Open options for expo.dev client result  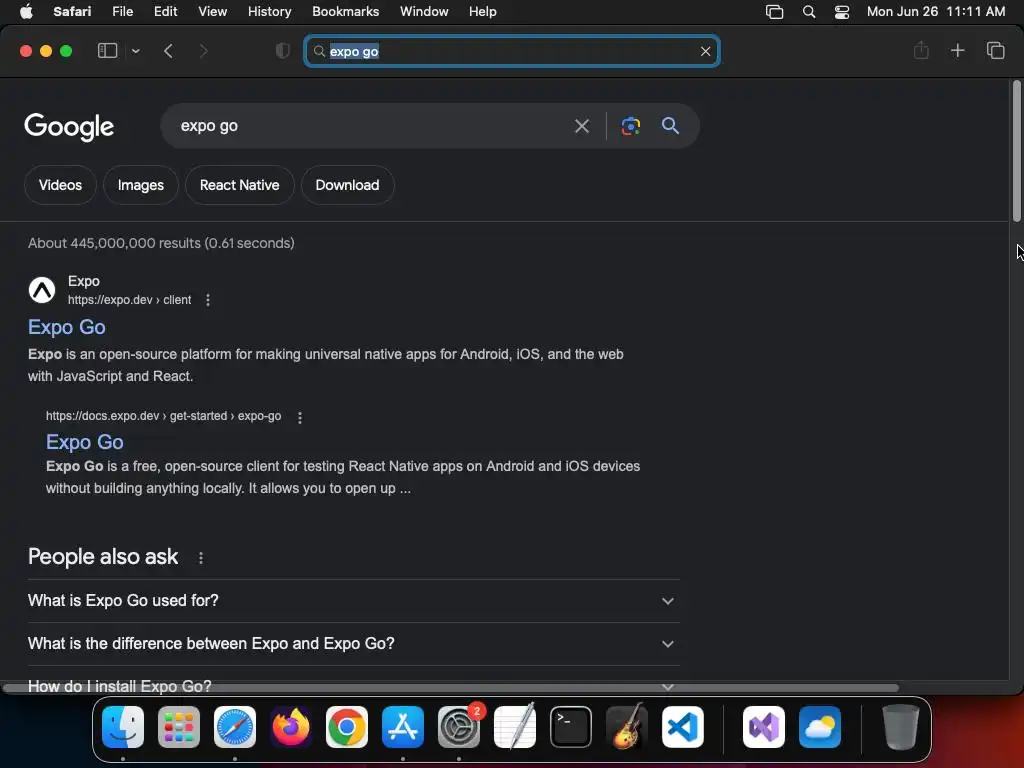(208, 300)
